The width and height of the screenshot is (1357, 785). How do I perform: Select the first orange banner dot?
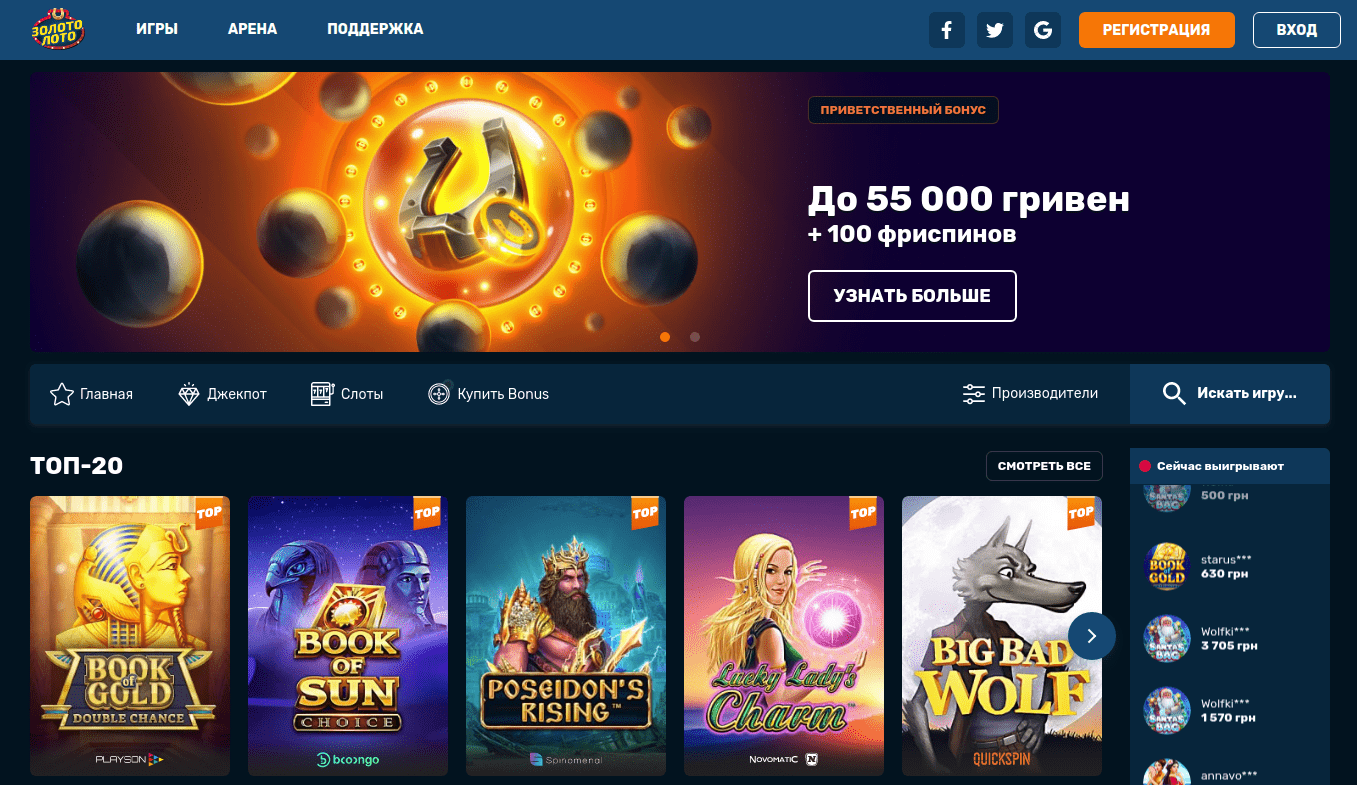click(x=665, y=337)
